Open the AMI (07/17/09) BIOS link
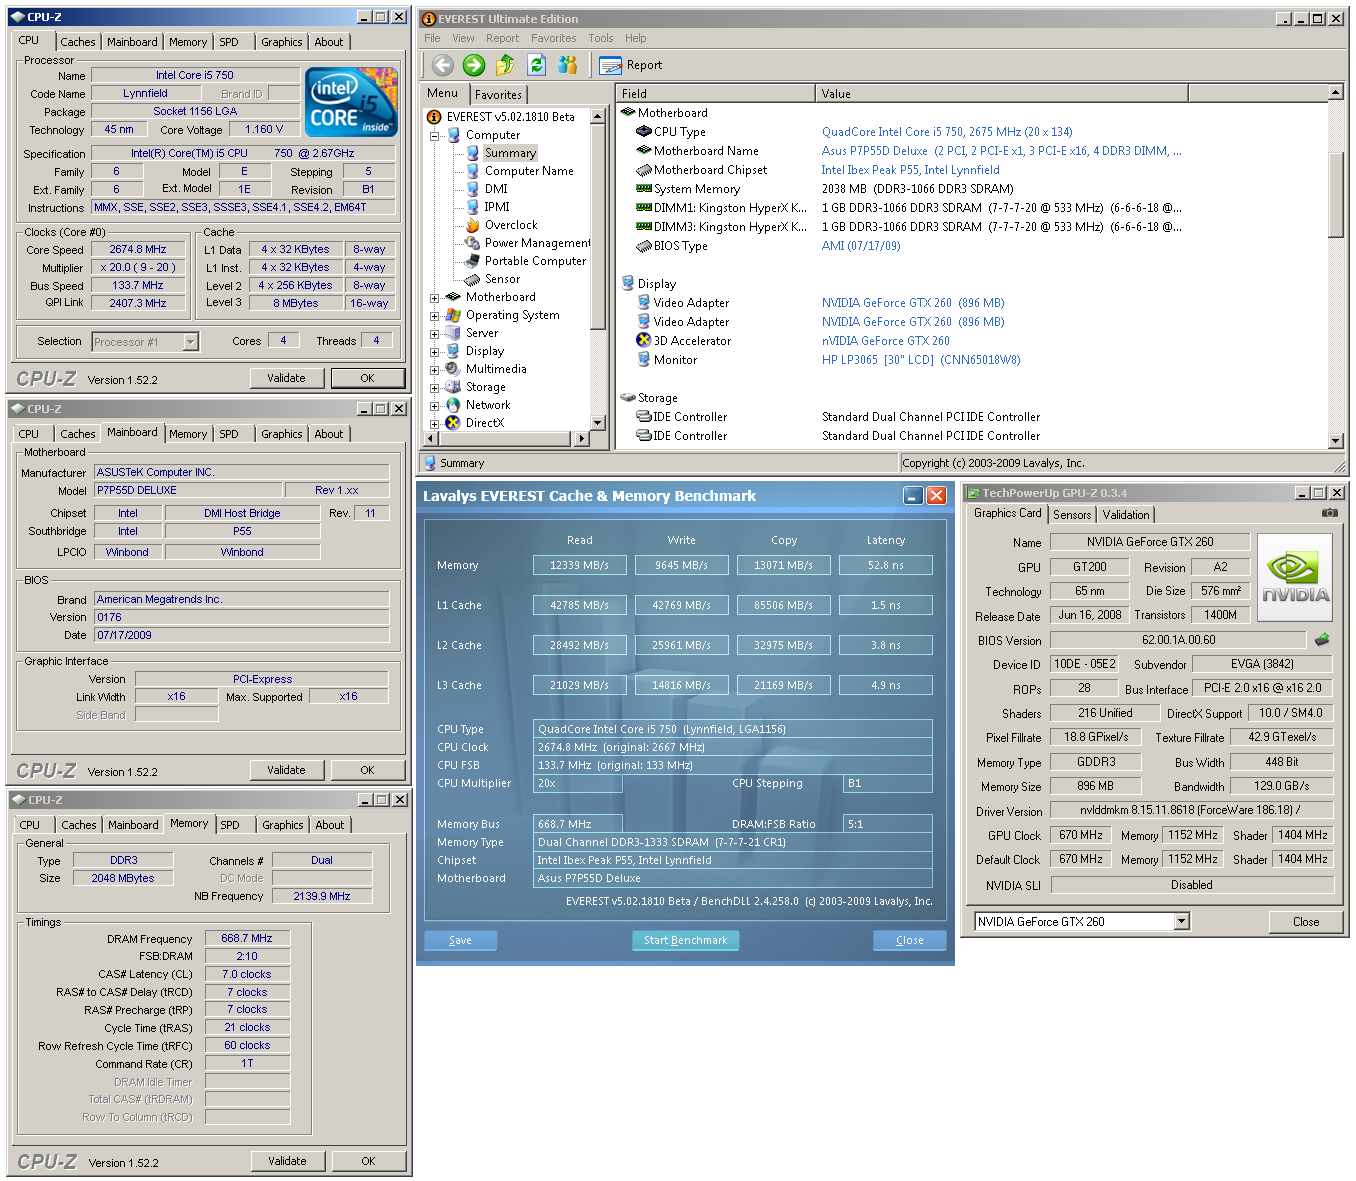This screenshot has width=1356, height=1181. [x=861, y=246]
